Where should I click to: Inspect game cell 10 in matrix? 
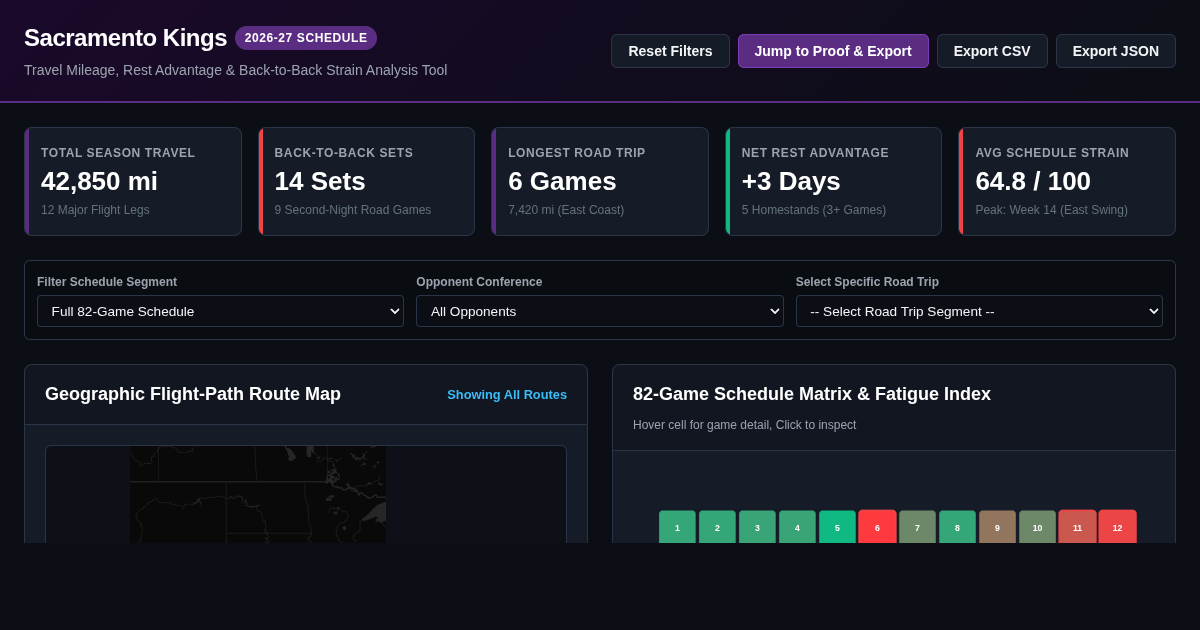1037,527
